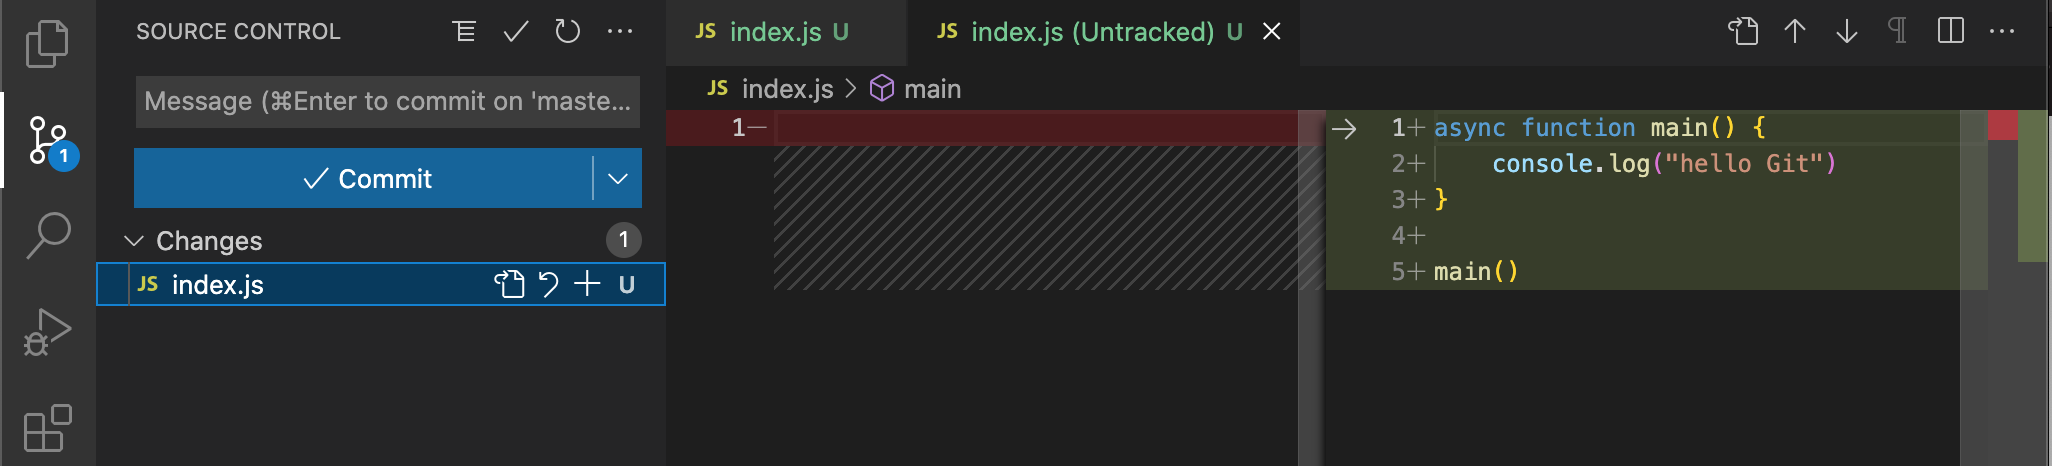The image size is (2052, 466).
Task: Open the Extensions view
Action: [x=47, y=428]
